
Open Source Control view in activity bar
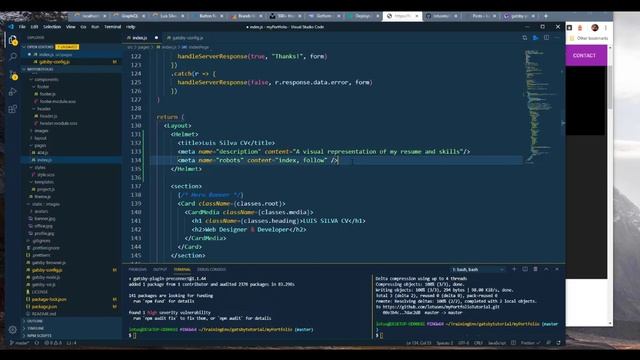13,74
